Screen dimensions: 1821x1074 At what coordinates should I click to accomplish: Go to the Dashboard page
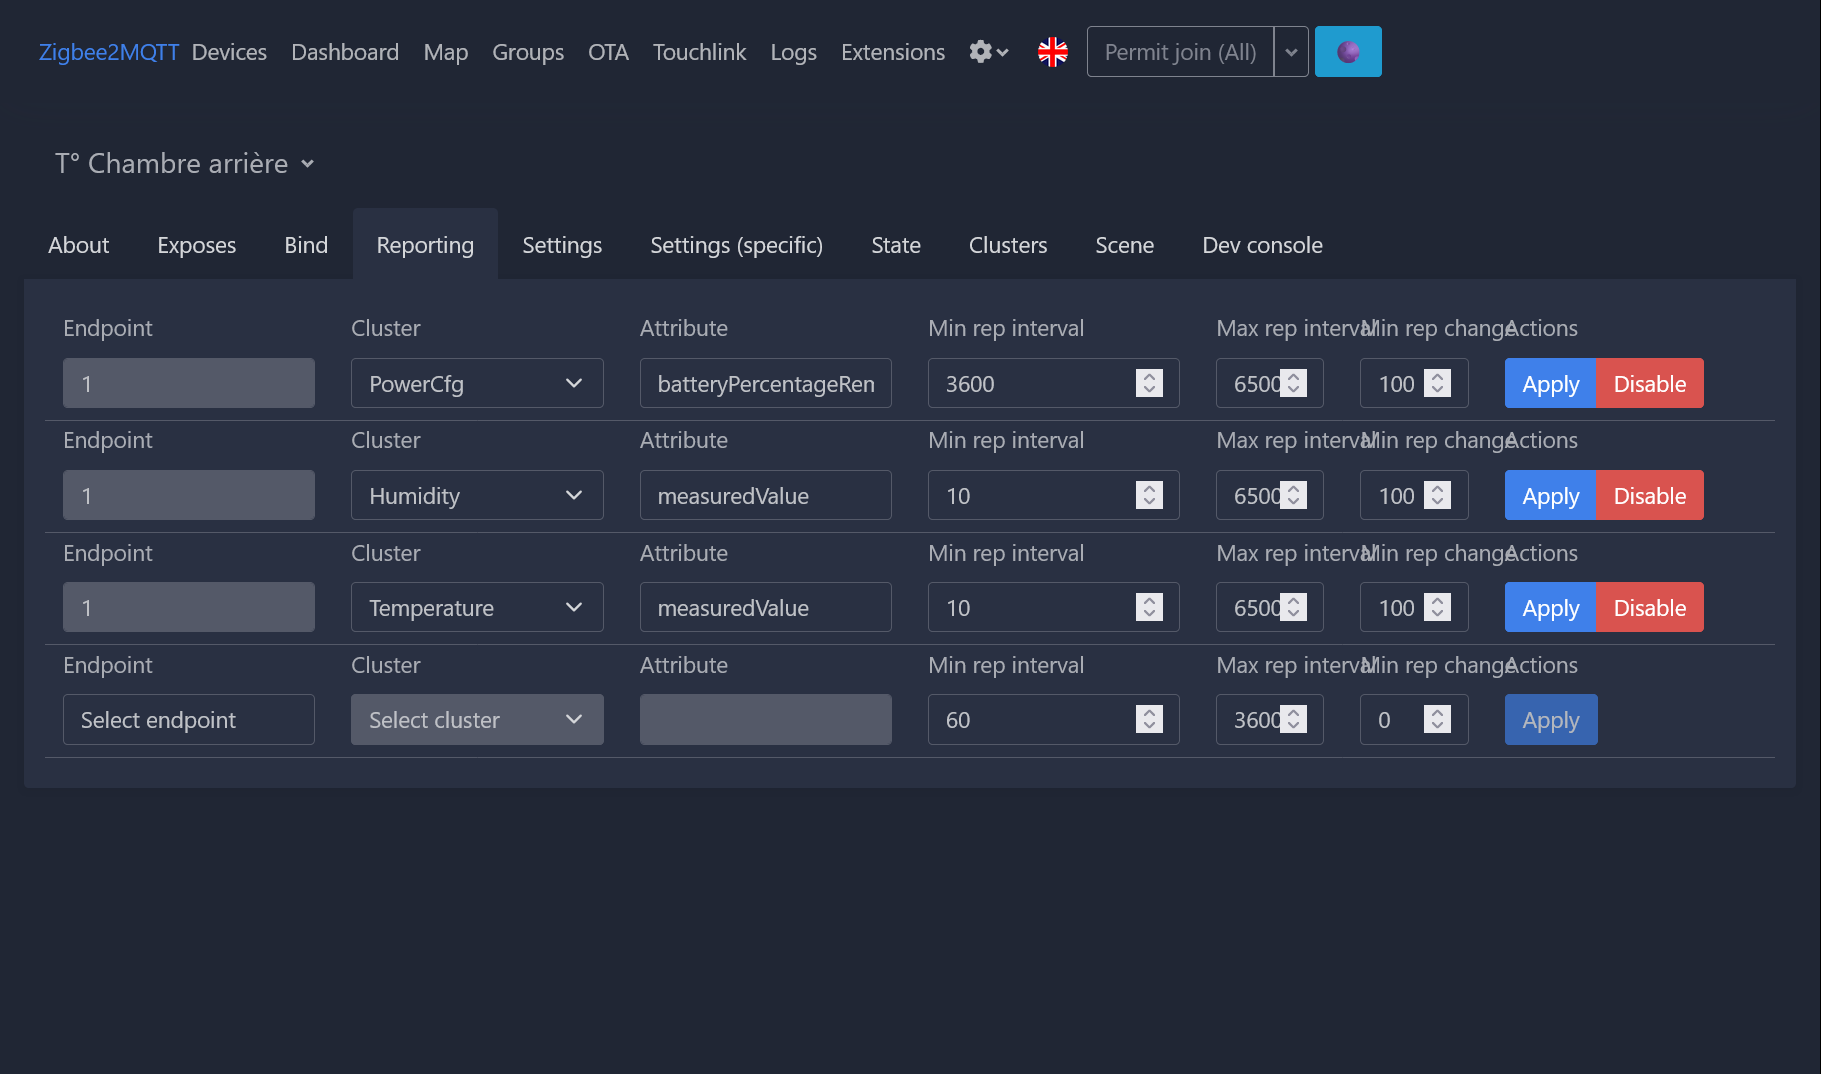pos(345,52)
